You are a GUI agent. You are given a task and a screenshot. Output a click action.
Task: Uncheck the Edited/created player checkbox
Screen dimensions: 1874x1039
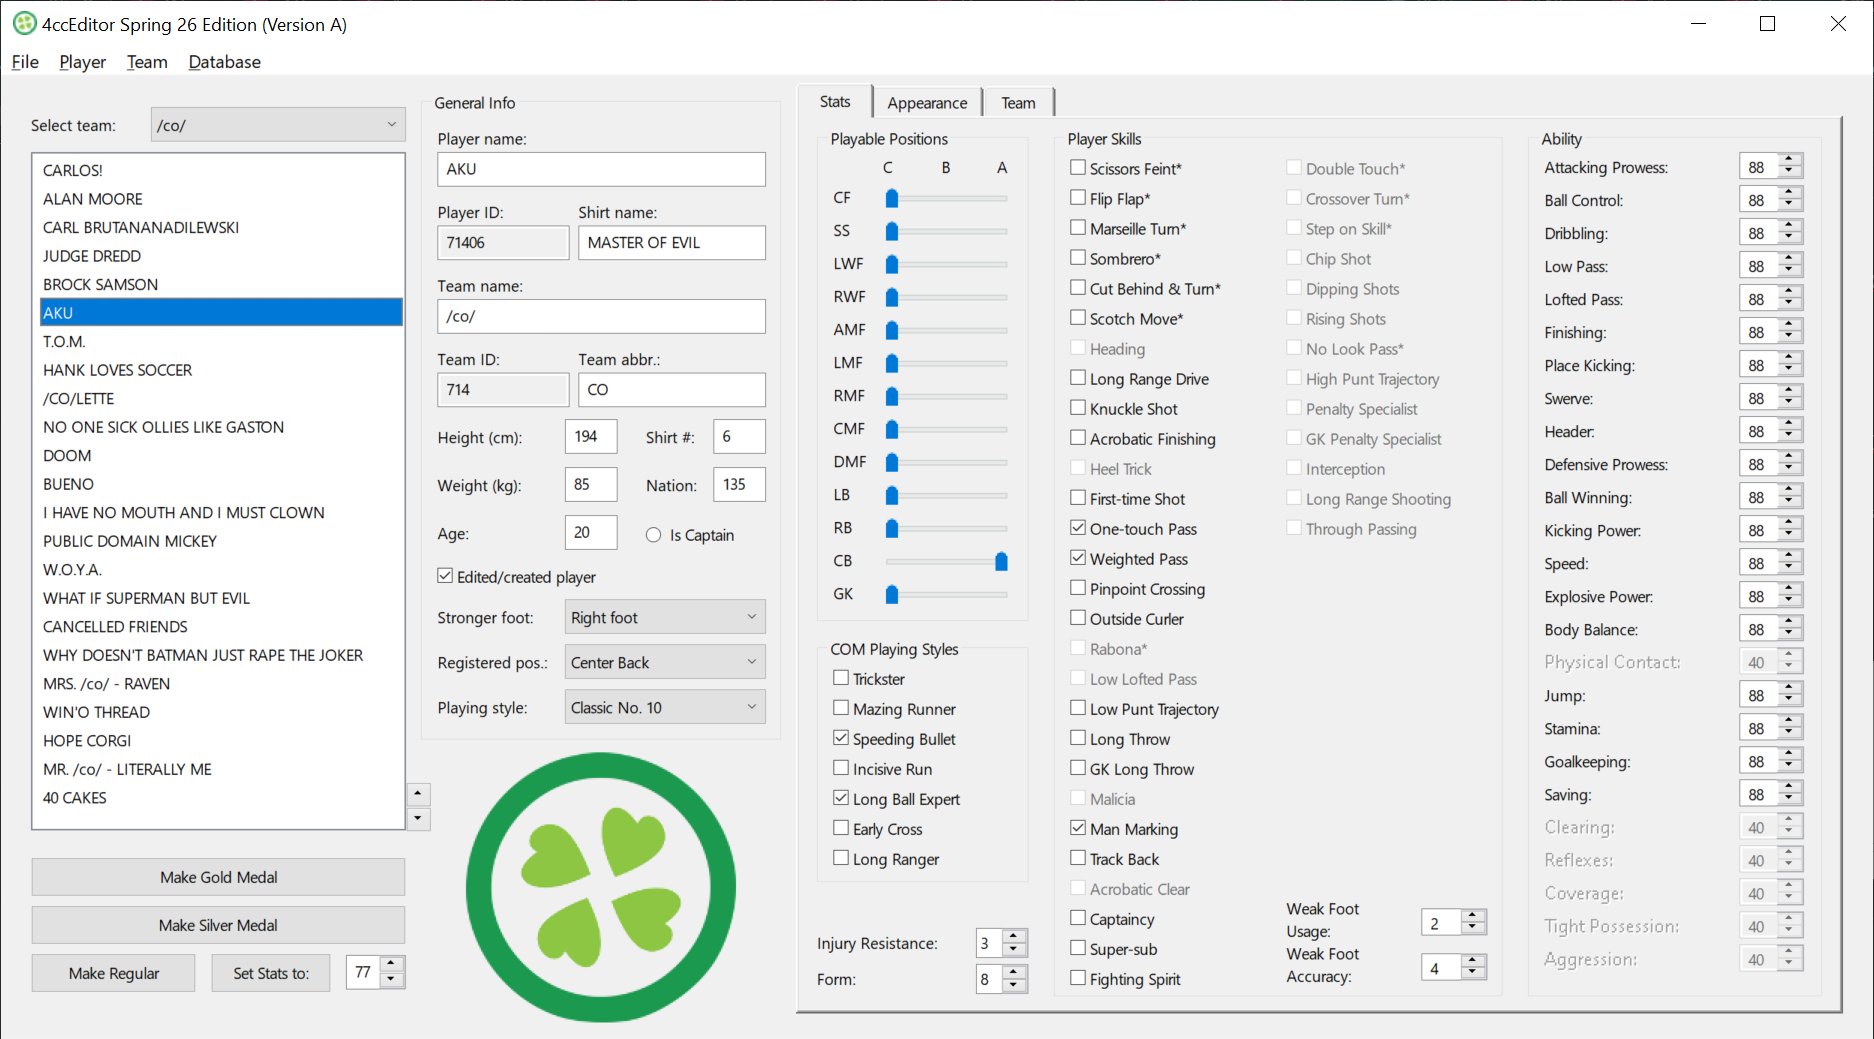445,576
